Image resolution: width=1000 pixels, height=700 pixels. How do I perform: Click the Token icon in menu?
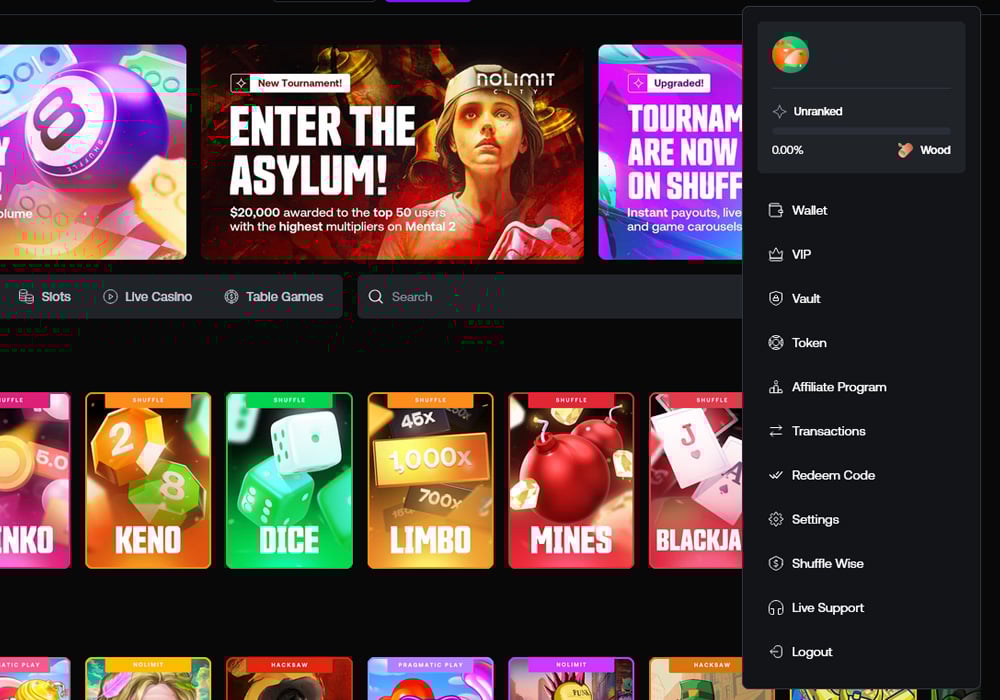pyautogui.click(x=775, y=343)
